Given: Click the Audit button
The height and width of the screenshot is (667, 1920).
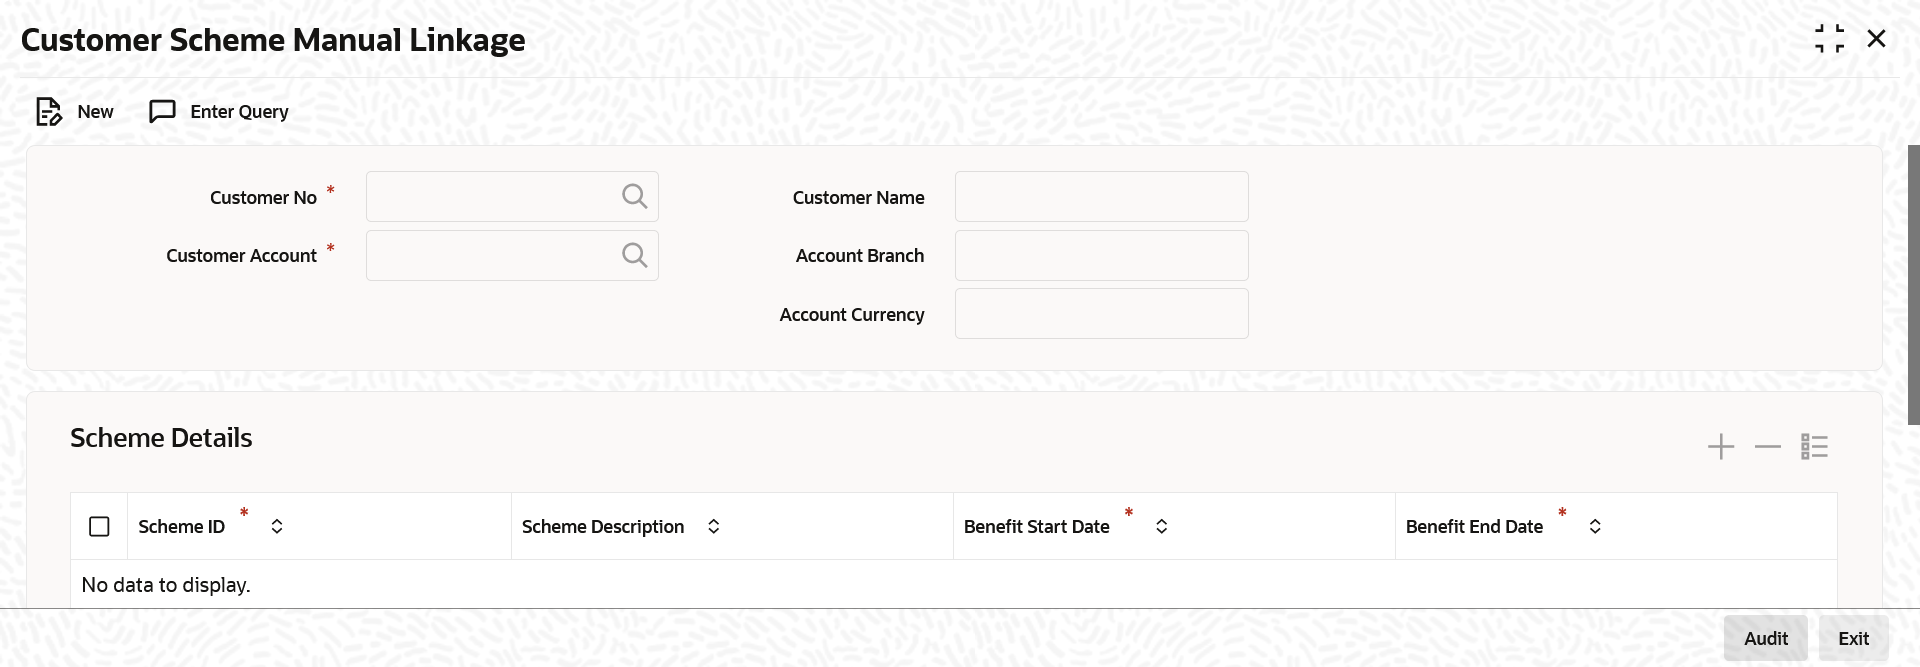Looking at the screenshot, I should coord(1765,638).
